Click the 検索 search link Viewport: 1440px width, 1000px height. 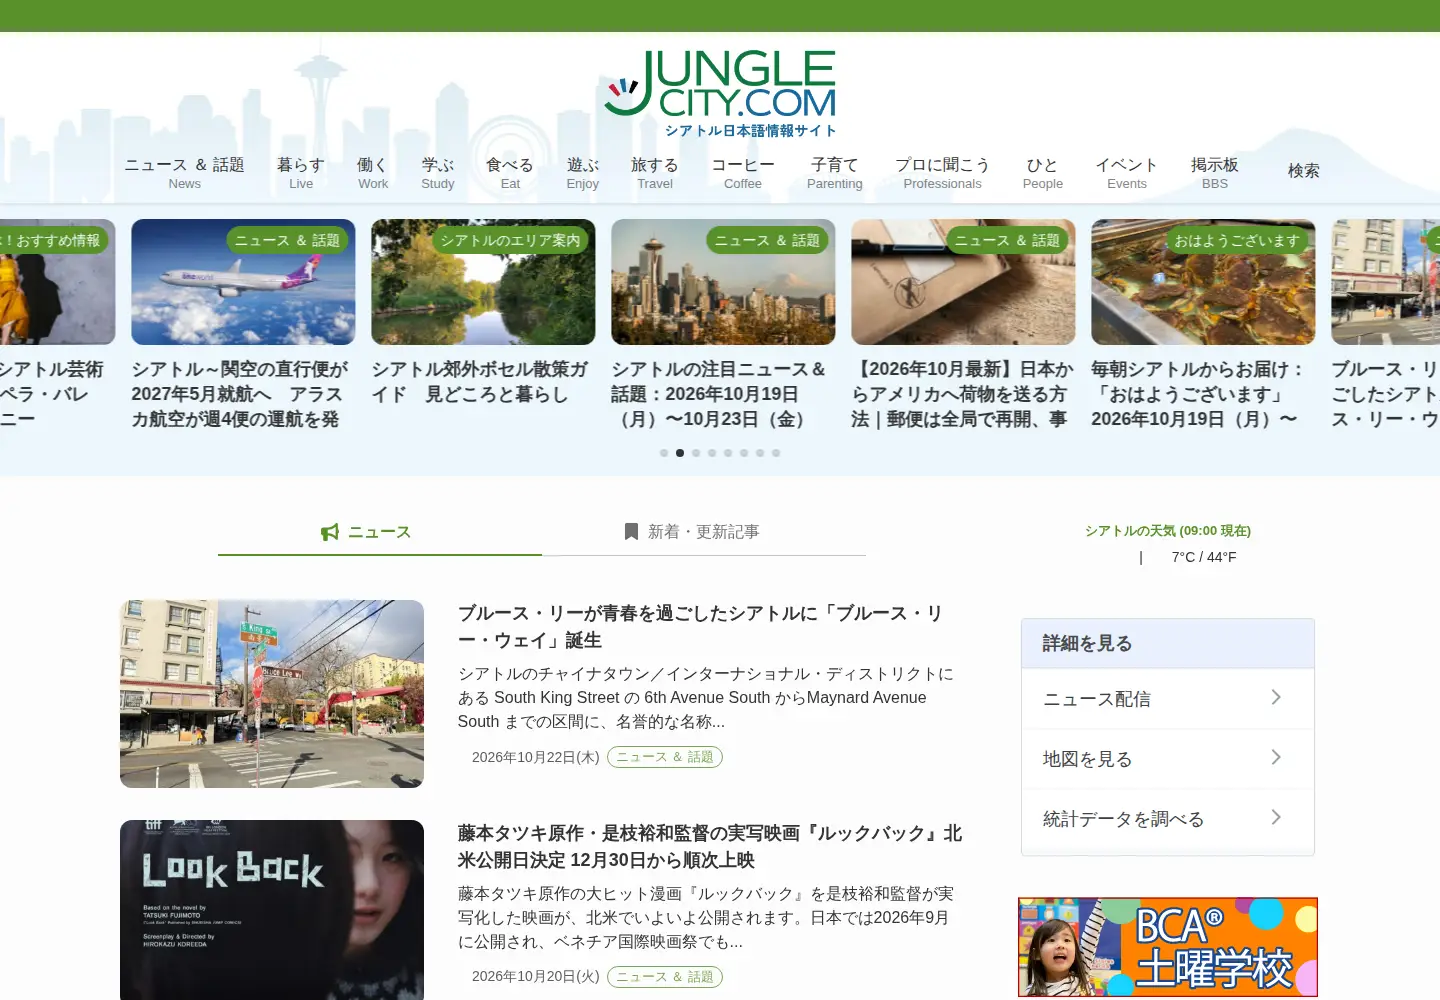point(1304,171)
